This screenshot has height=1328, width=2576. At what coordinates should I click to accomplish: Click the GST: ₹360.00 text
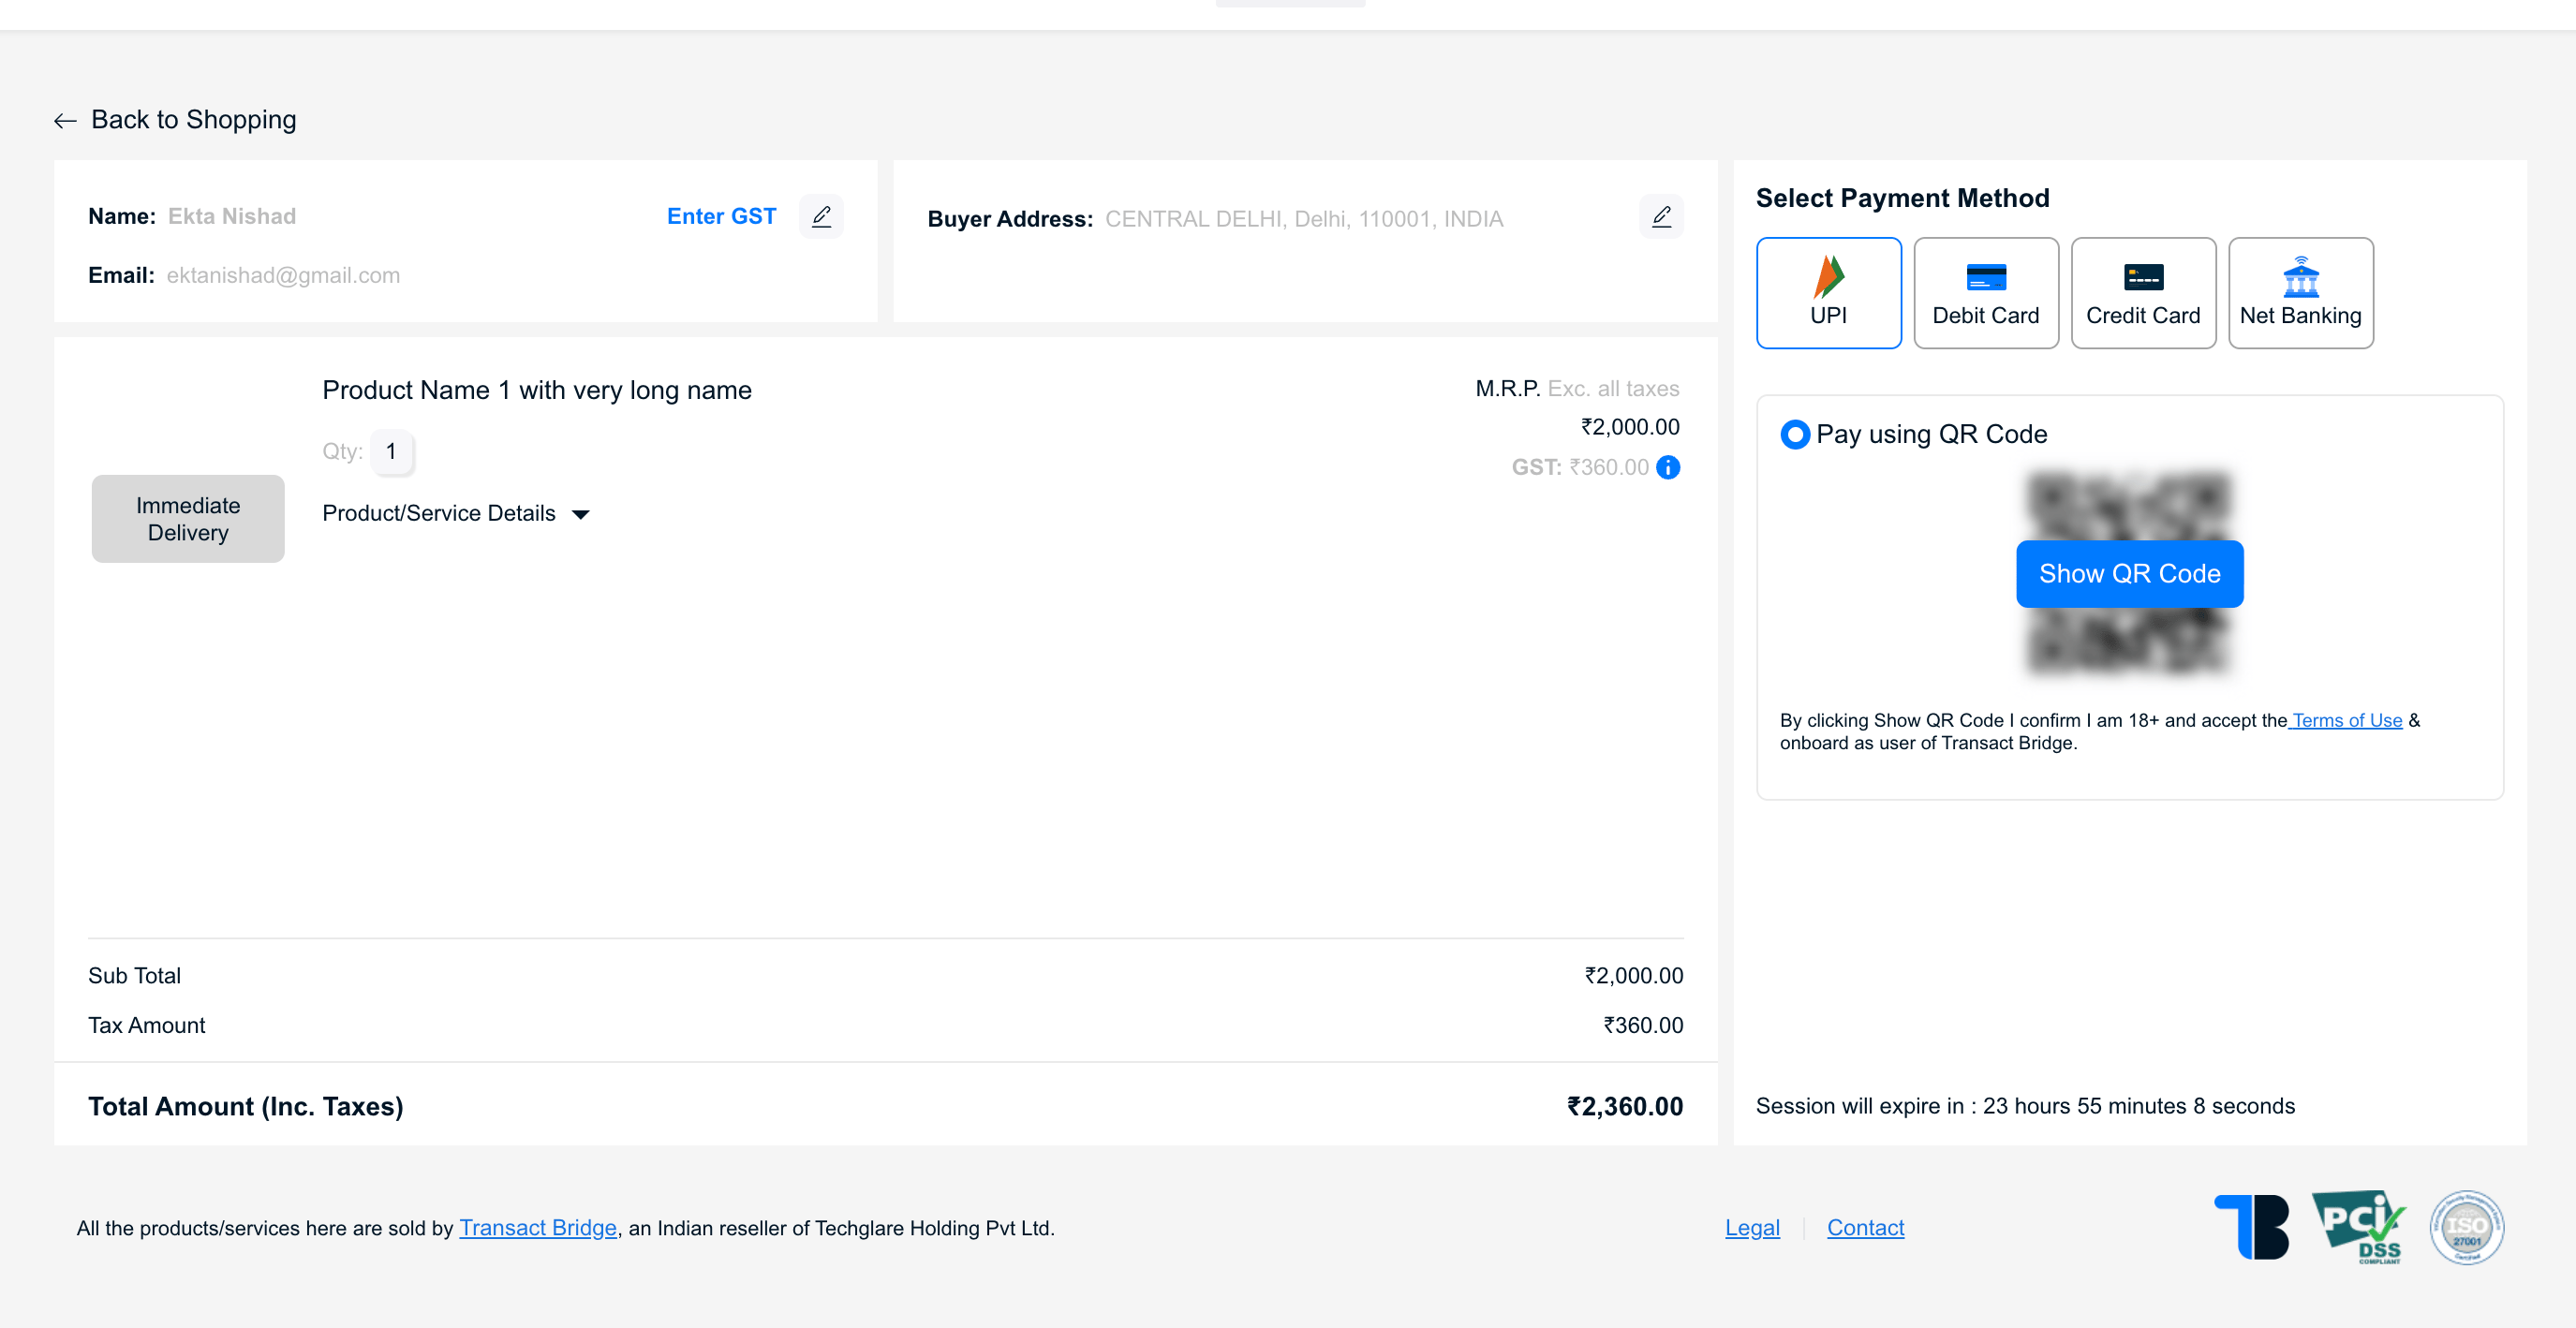tap(1580, 467)
